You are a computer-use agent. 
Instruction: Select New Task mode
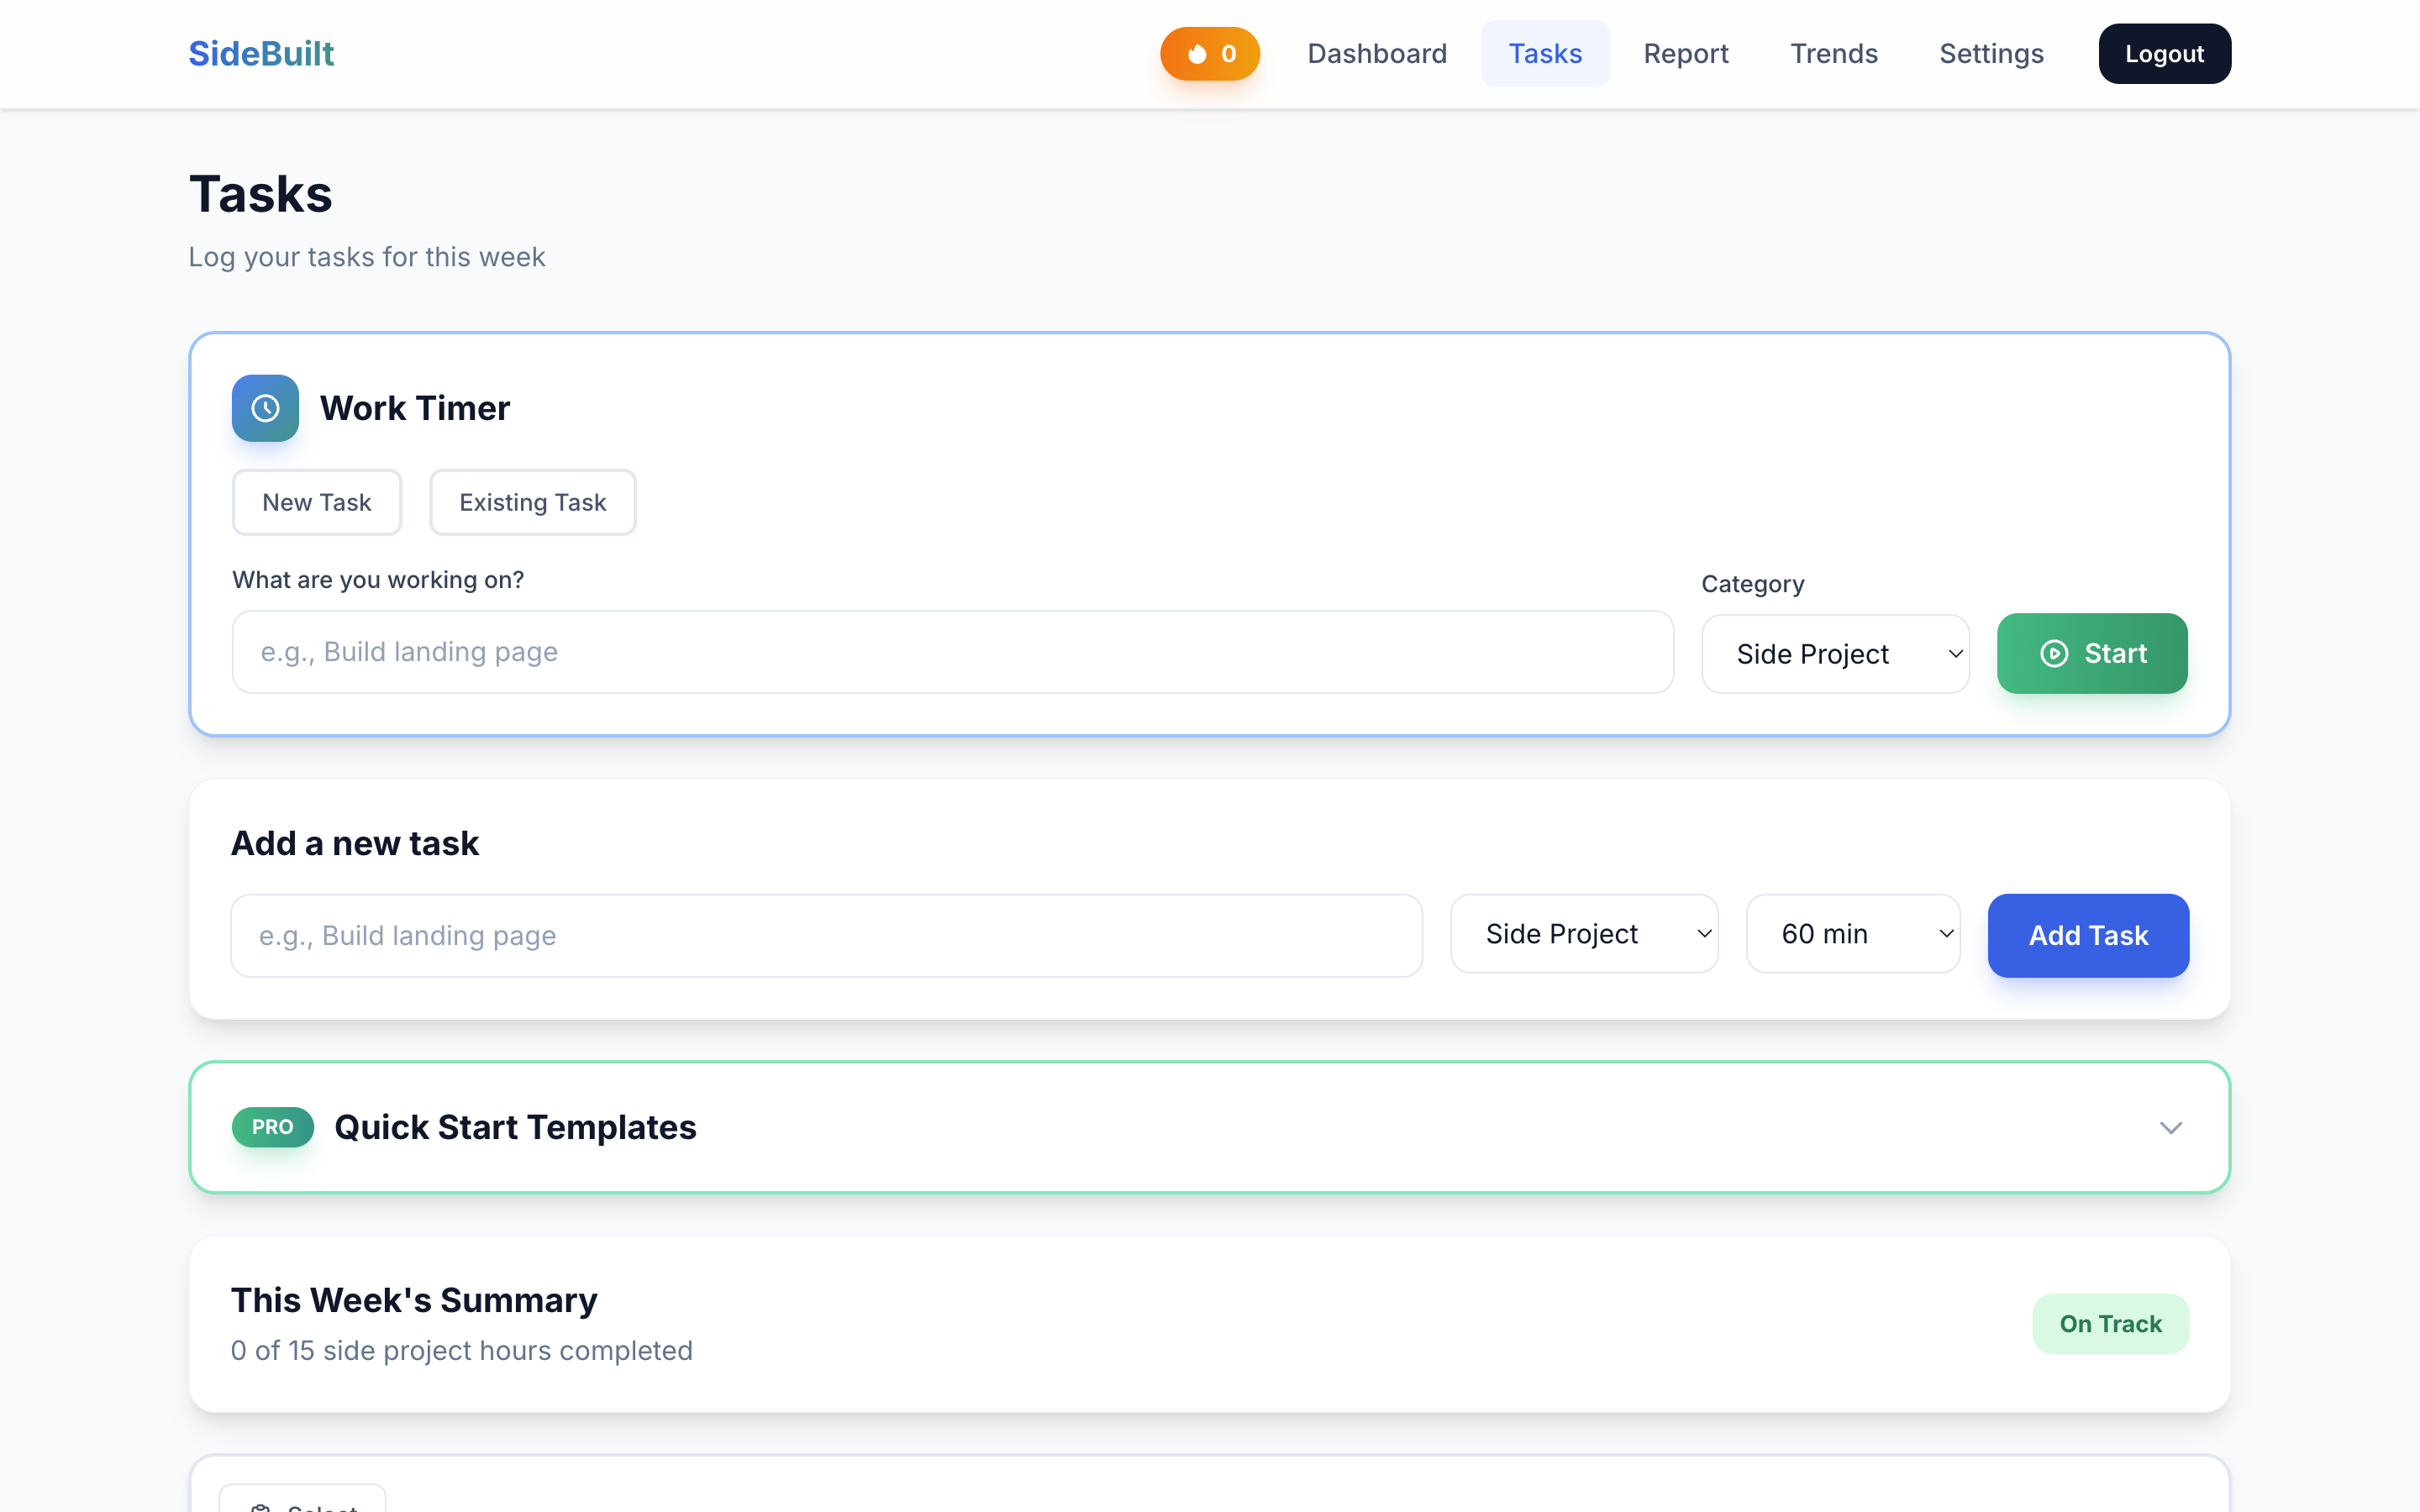click(x=316, y=502)
